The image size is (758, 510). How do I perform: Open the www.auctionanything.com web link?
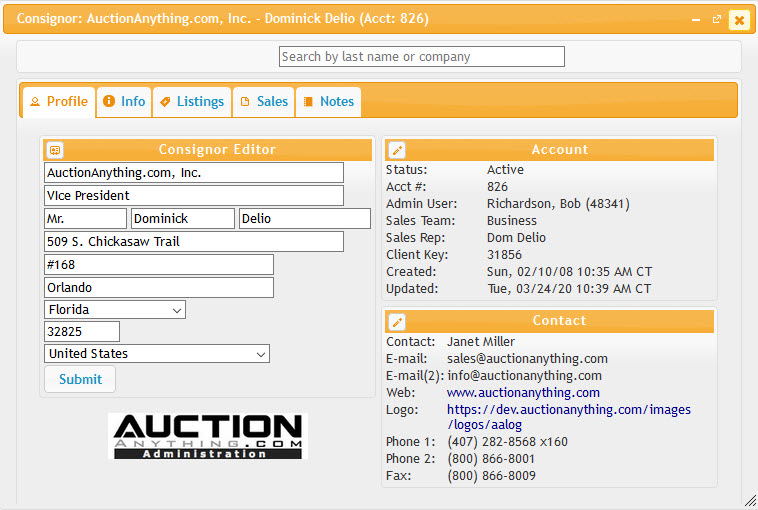coord(523,393)
